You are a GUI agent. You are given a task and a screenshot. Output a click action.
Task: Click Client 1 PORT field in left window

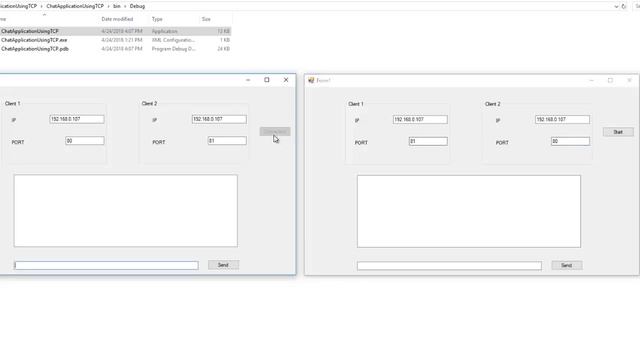[x=84, y=141]
